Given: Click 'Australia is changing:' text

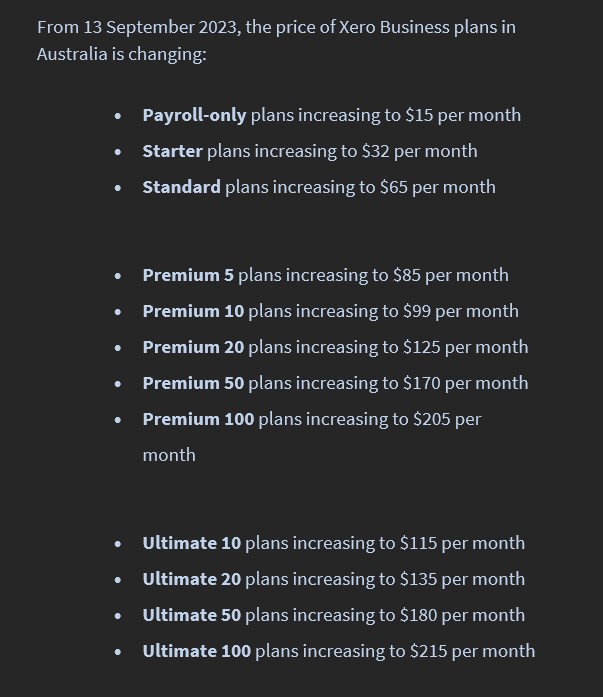Looking at the screenshot, I should click(122, 54).
